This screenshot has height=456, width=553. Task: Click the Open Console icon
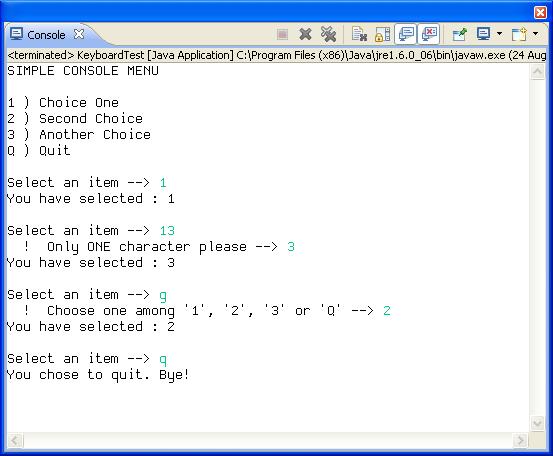coord(519,34)
